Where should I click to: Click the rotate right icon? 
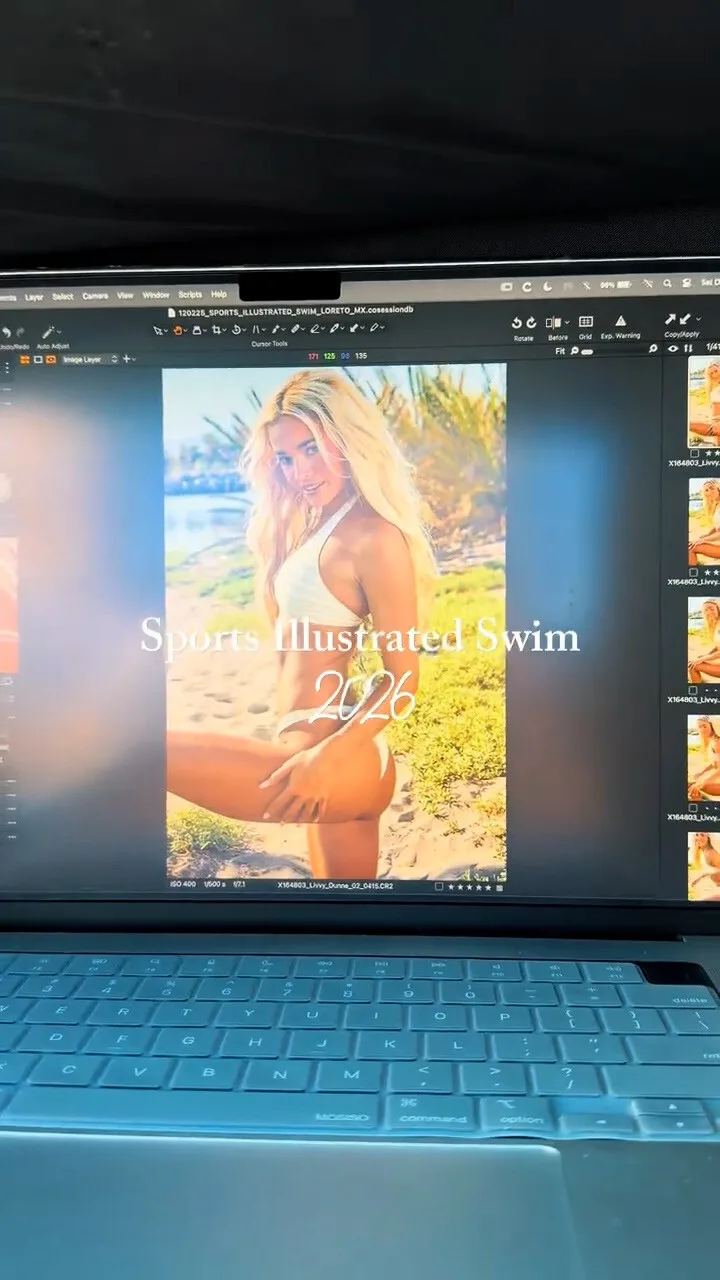point(531,323)
